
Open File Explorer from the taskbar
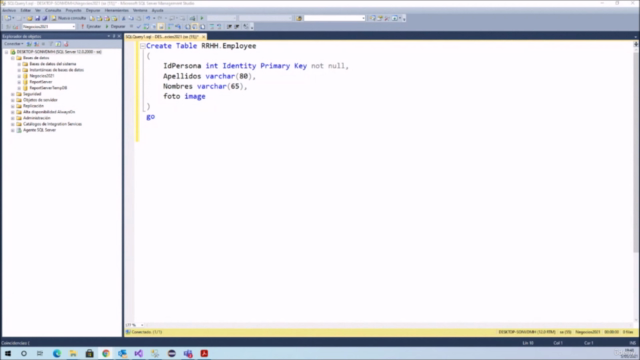73,353
